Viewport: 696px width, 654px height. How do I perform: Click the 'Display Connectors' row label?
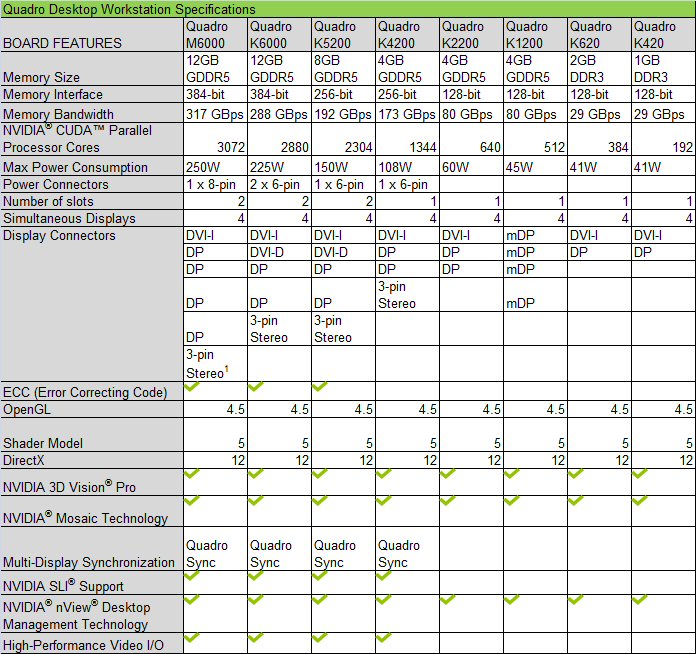coord(59,235)
